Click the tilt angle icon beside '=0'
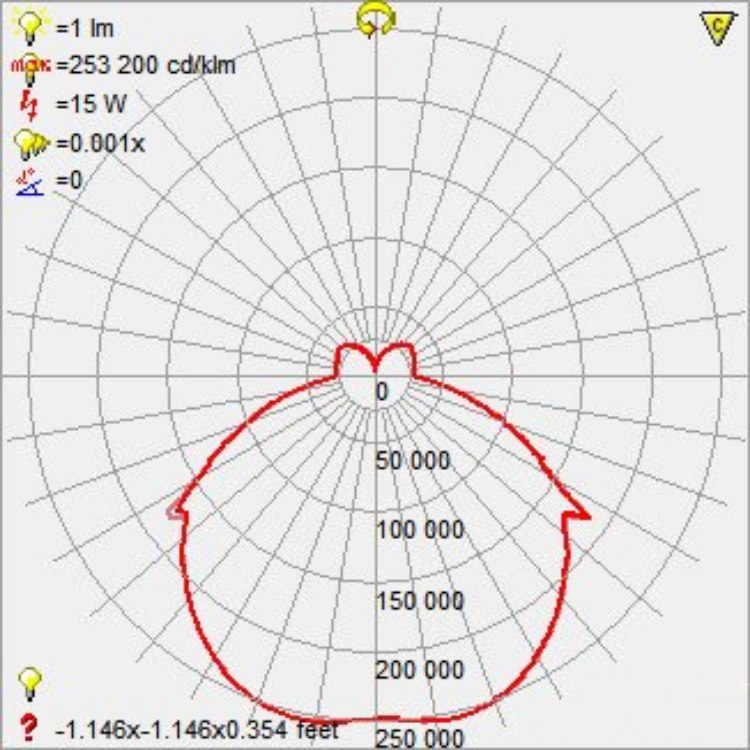 (x=30, y=182)
